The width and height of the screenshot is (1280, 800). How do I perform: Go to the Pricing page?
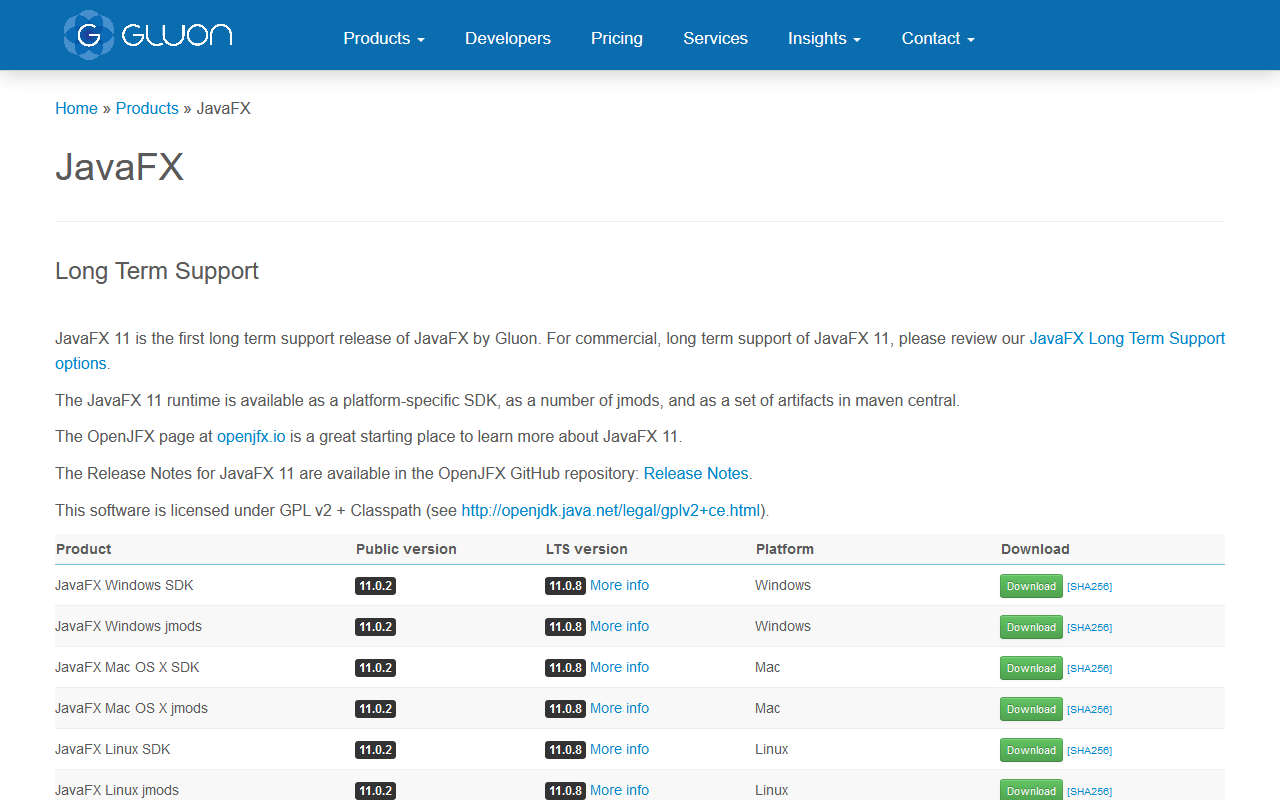click(x=617, y=38)
